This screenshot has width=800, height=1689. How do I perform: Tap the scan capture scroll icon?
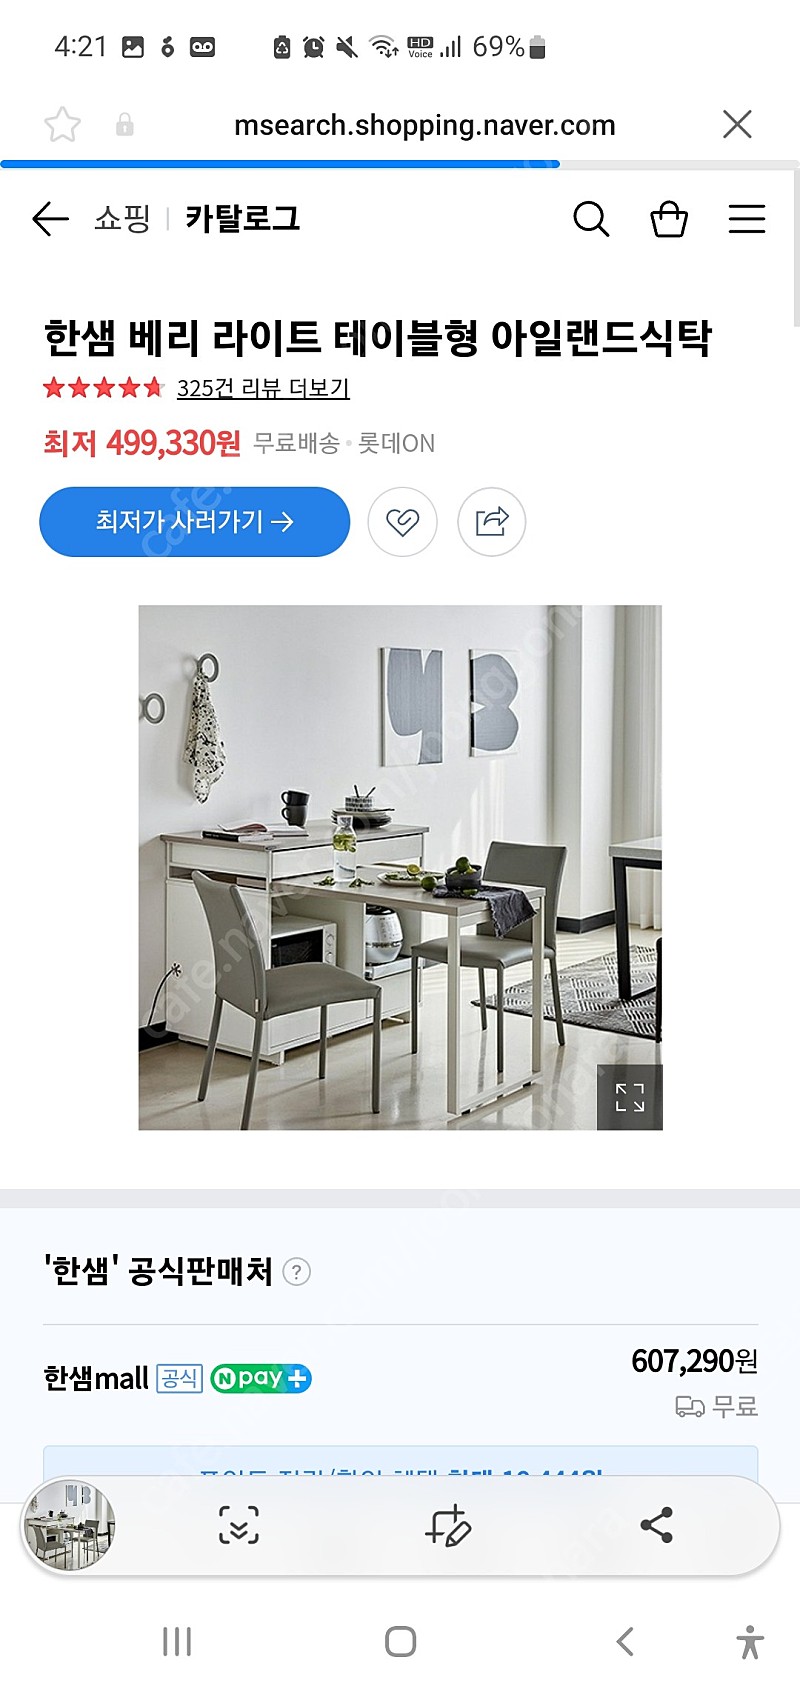(x=239, y=1525)
